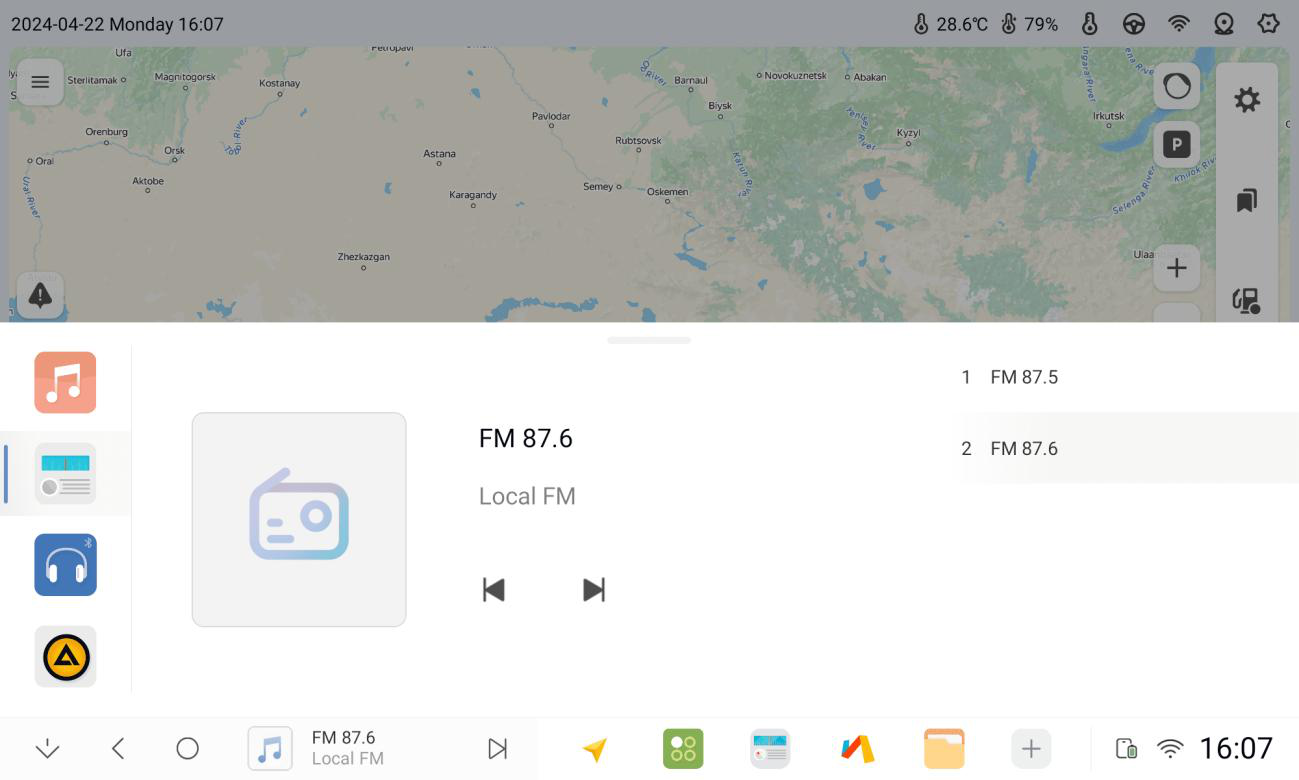Image resolution: width=1299 pixels, height=780 pixels.
Task: Tap next track in bottom bar
Action: (x=497, y=749)
